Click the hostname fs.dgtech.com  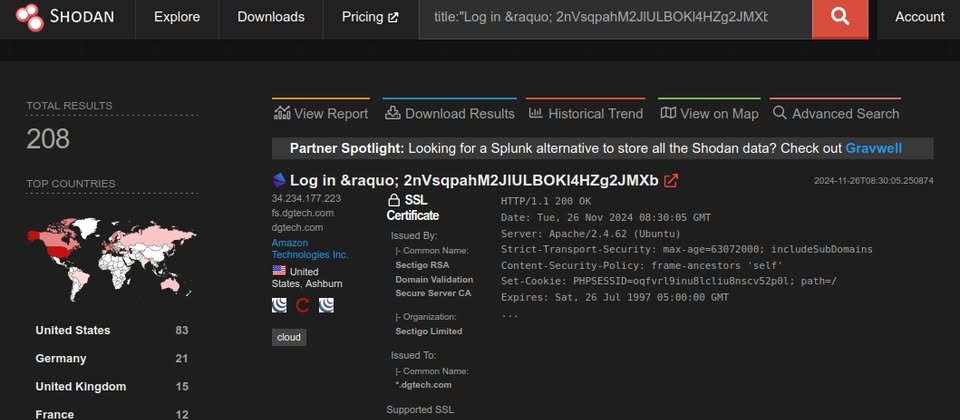click(302, 213)
